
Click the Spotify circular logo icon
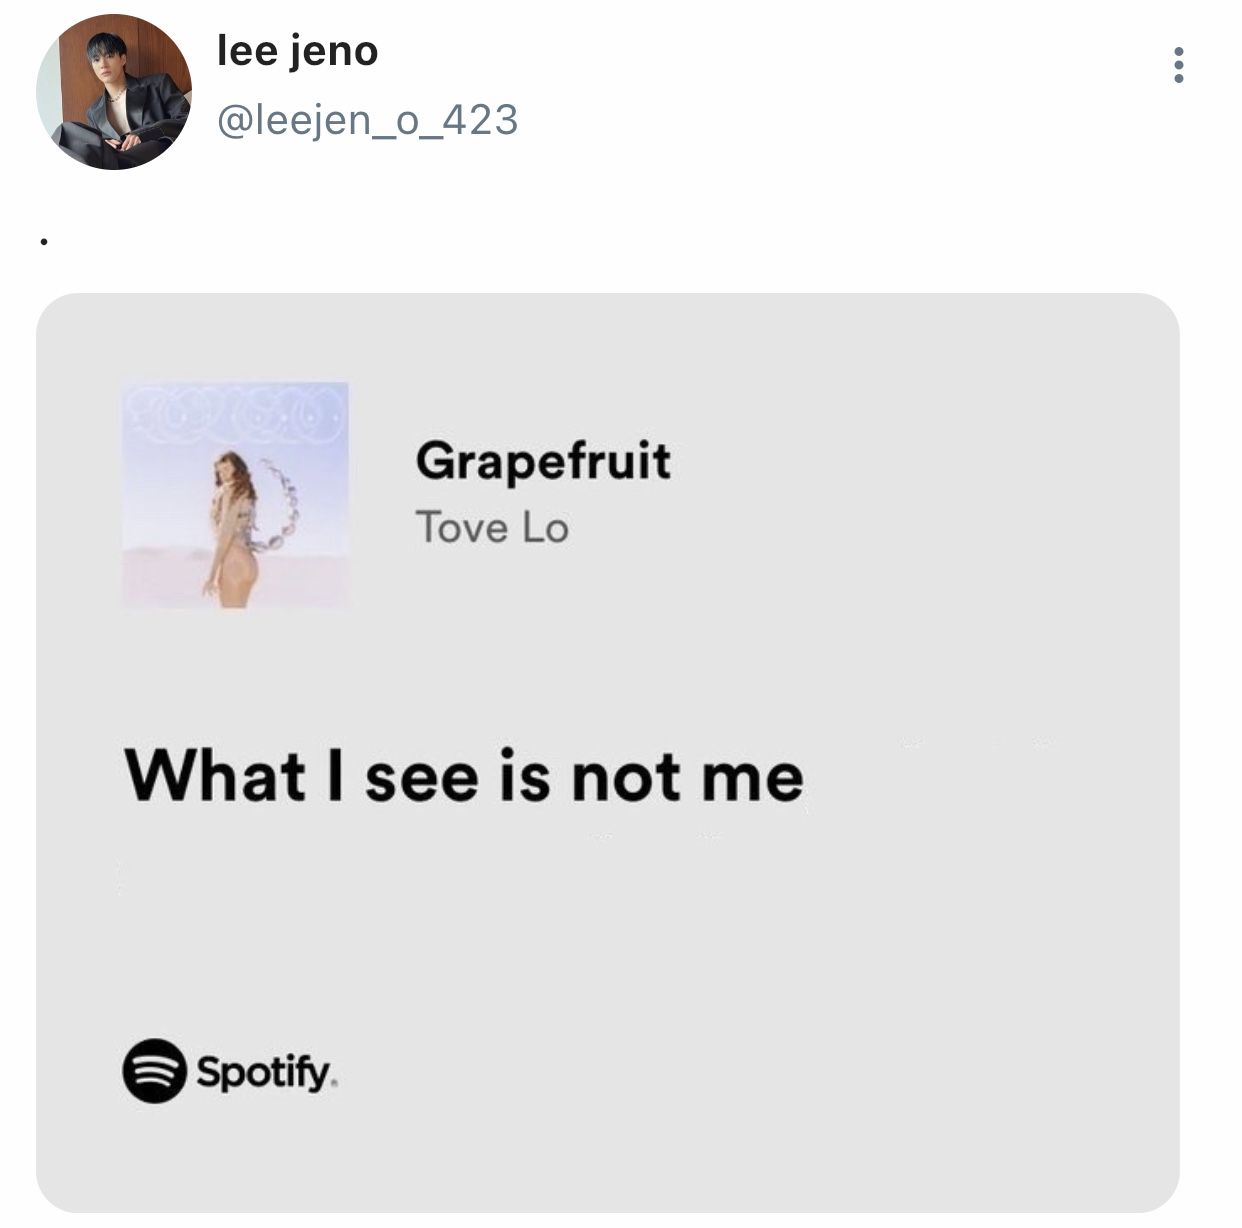click(x=154, y=1071)
